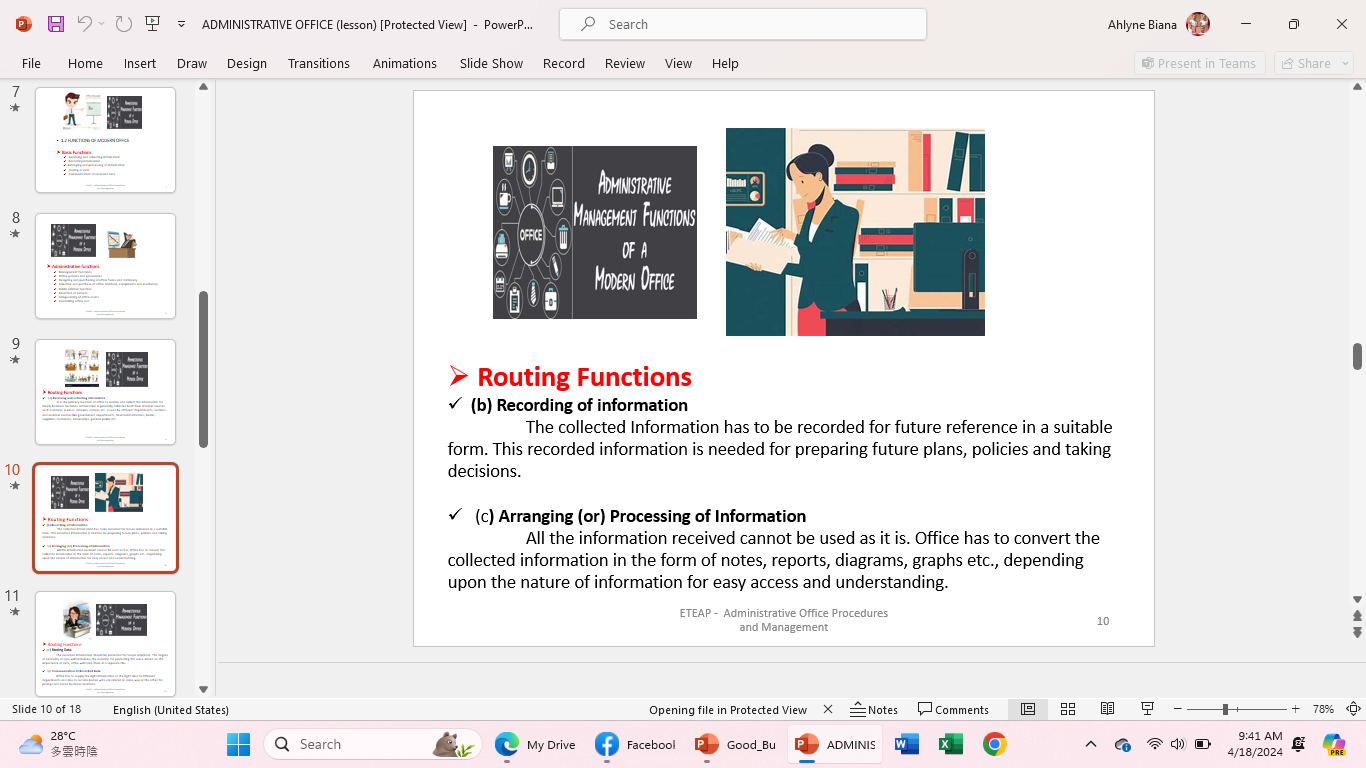Switch to the Review tab
Image resolution: width=1366 pixels, height=768 pixels.
coord(625,63)
